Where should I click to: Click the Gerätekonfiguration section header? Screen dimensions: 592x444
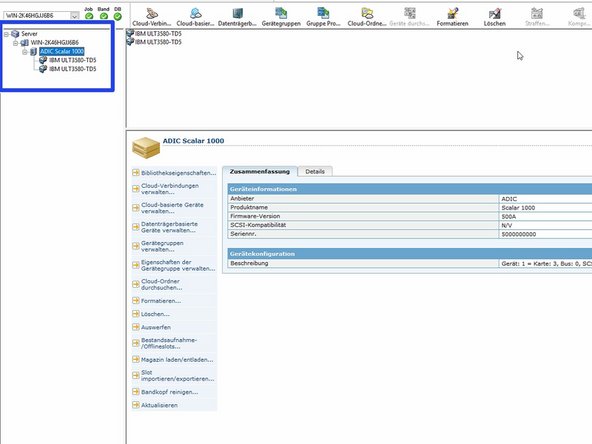click(410, 254)
